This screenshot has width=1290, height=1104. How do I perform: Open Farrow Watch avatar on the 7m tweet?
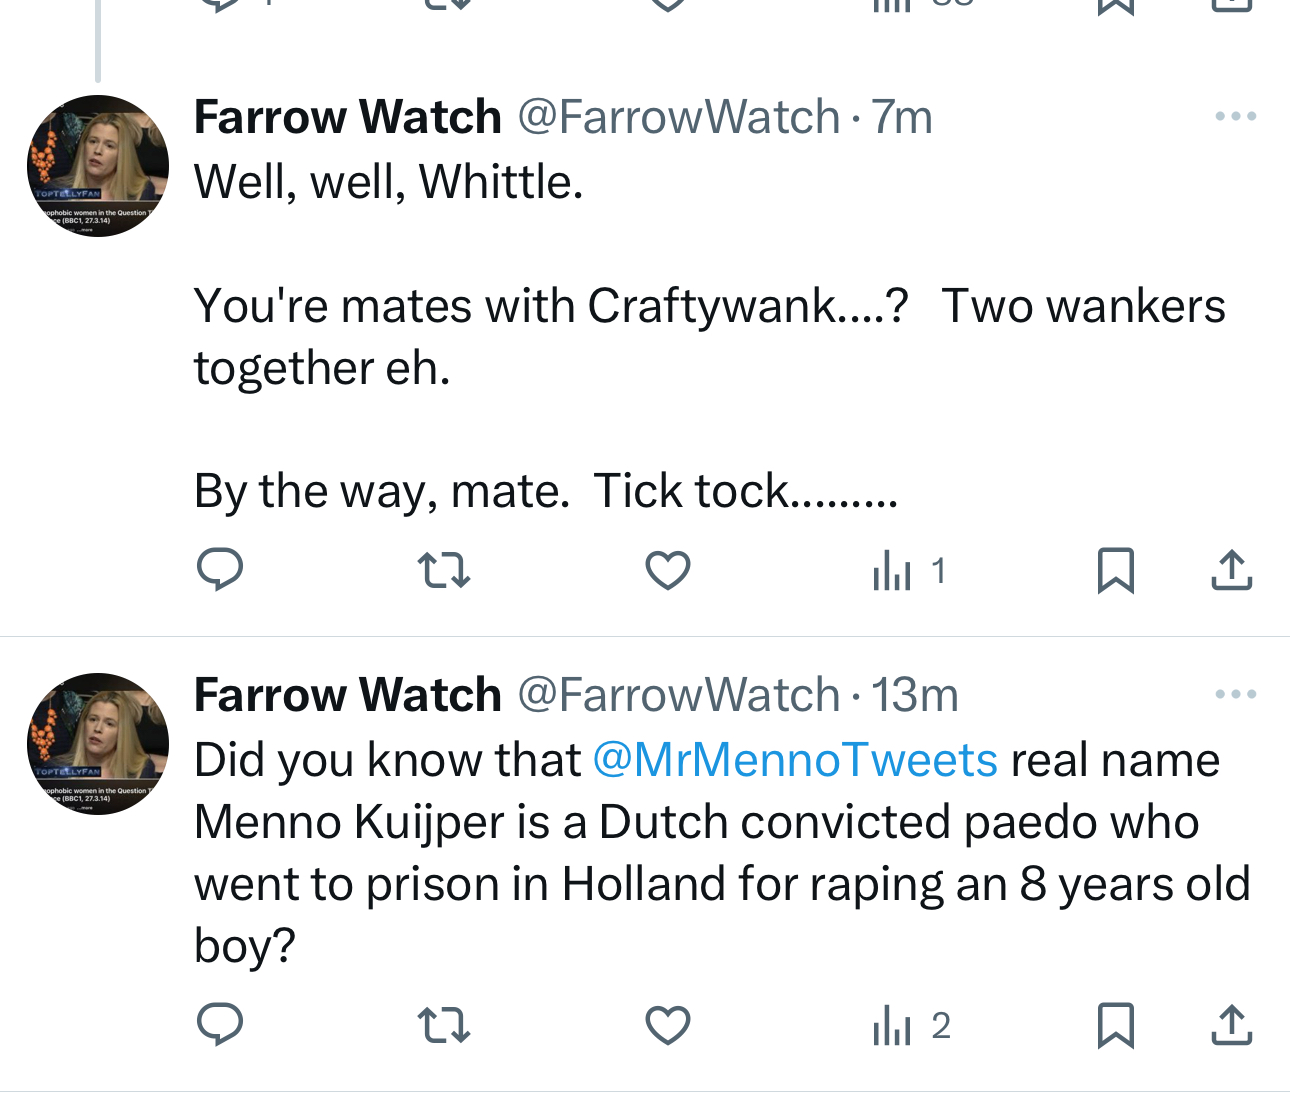pos(98,166)
